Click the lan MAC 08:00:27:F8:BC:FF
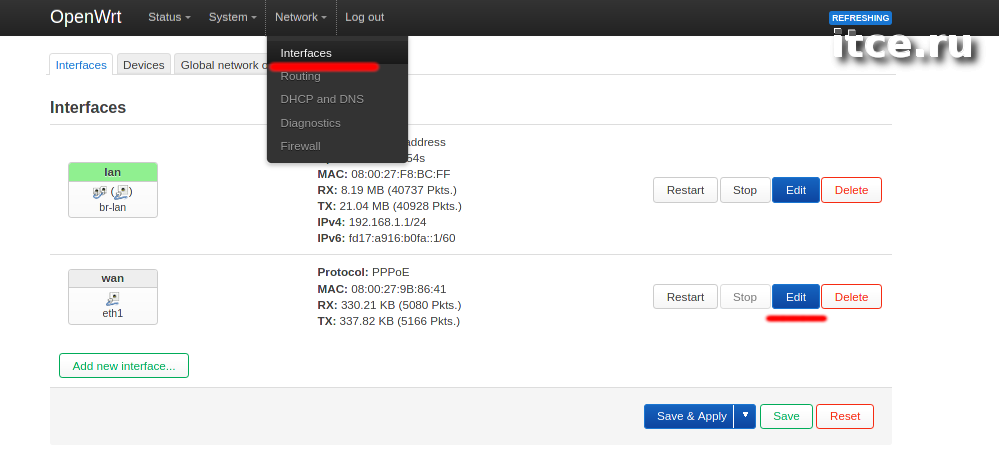 401,174
